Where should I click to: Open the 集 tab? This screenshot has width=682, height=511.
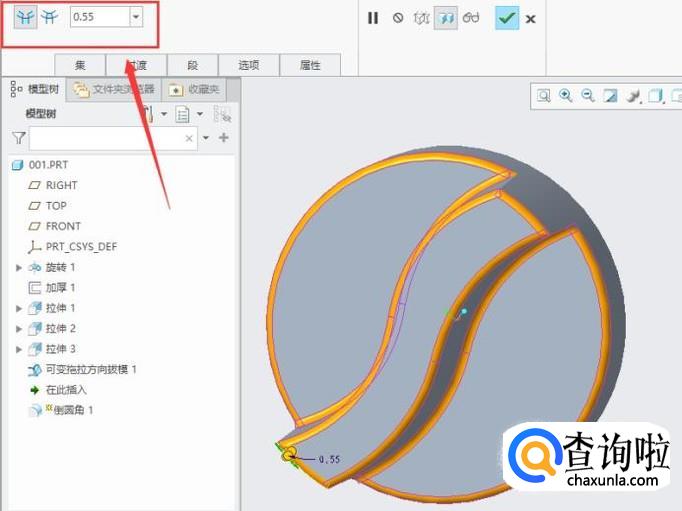pos(80,65)
